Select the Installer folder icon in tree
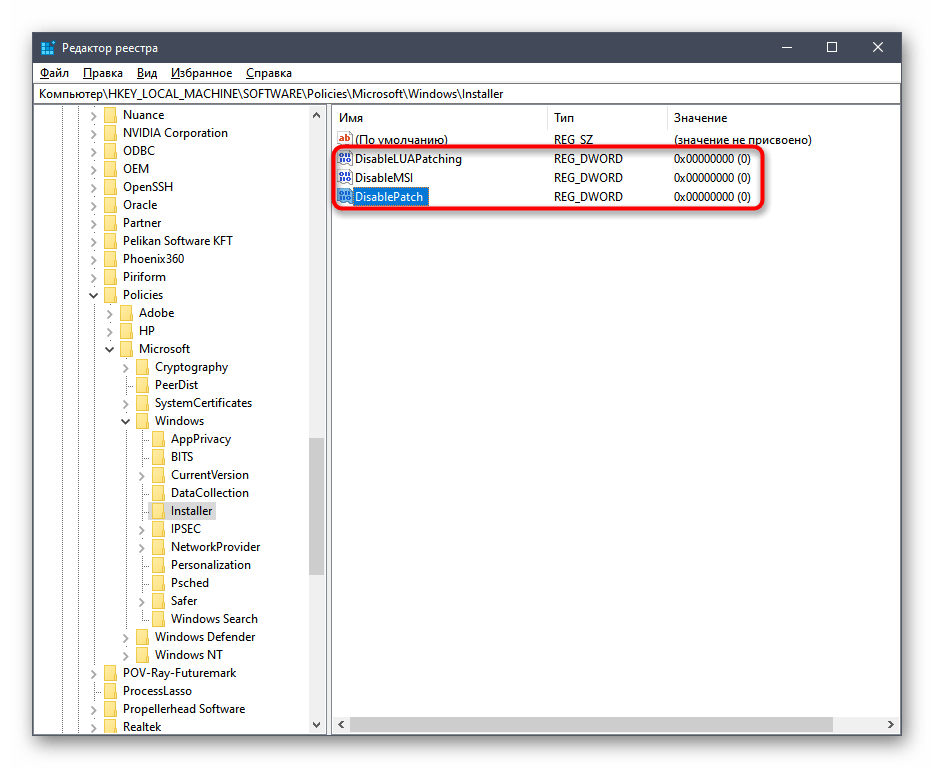This screenshot has width=934, height=768. point(158,511)
